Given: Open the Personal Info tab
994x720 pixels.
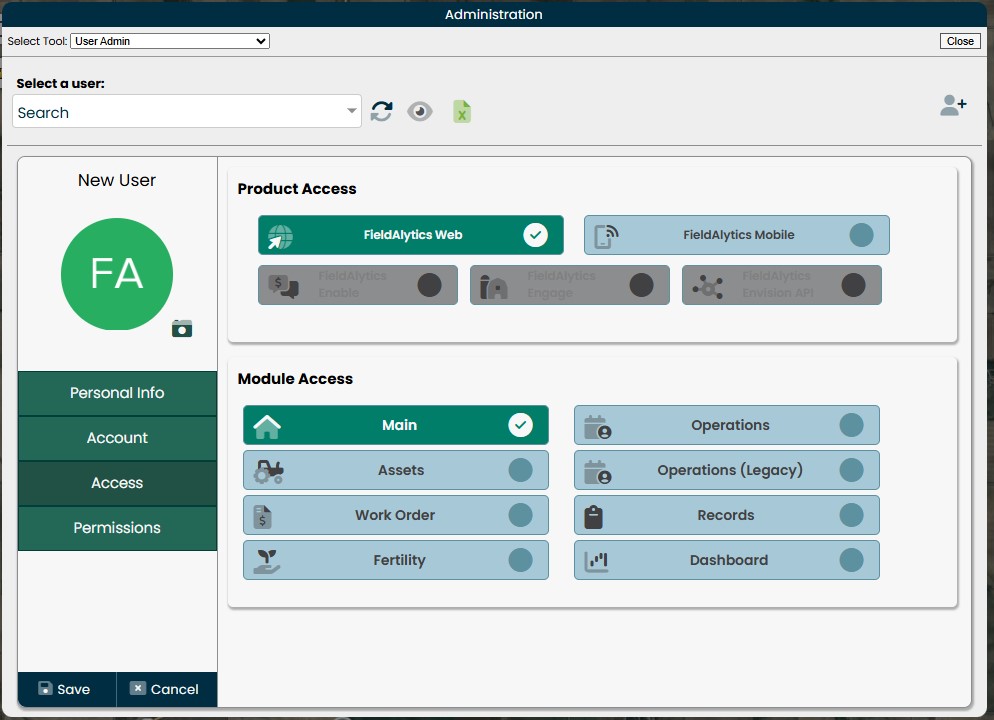Looking at the screenshot, I should point(117,393).
